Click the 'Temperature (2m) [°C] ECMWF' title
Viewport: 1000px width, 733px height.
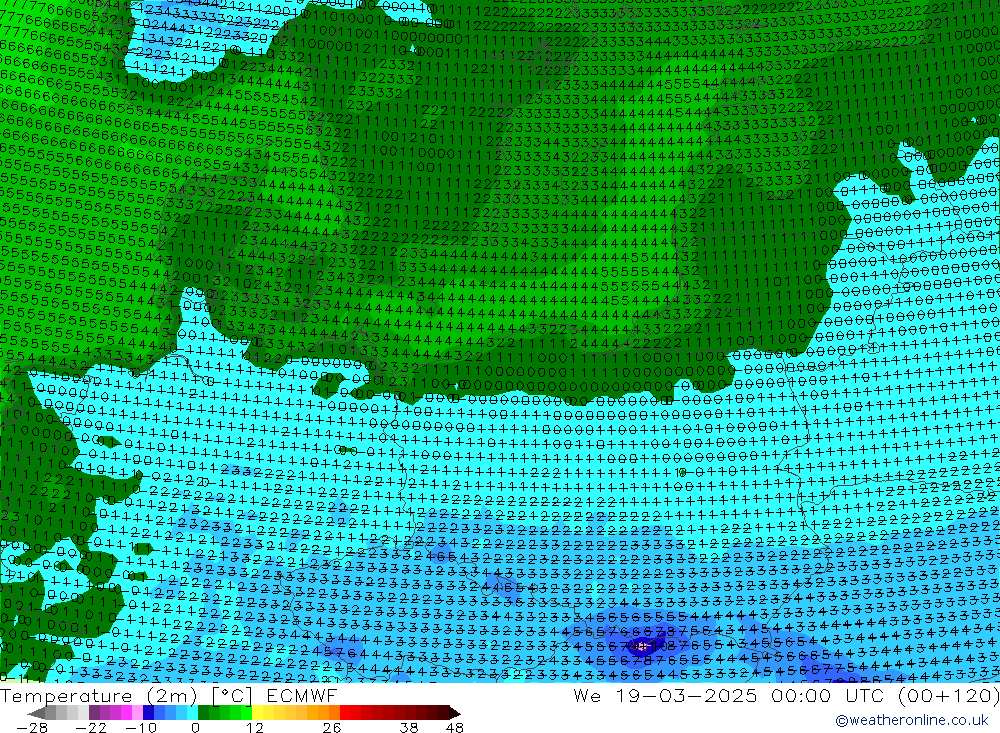[168, 695]
